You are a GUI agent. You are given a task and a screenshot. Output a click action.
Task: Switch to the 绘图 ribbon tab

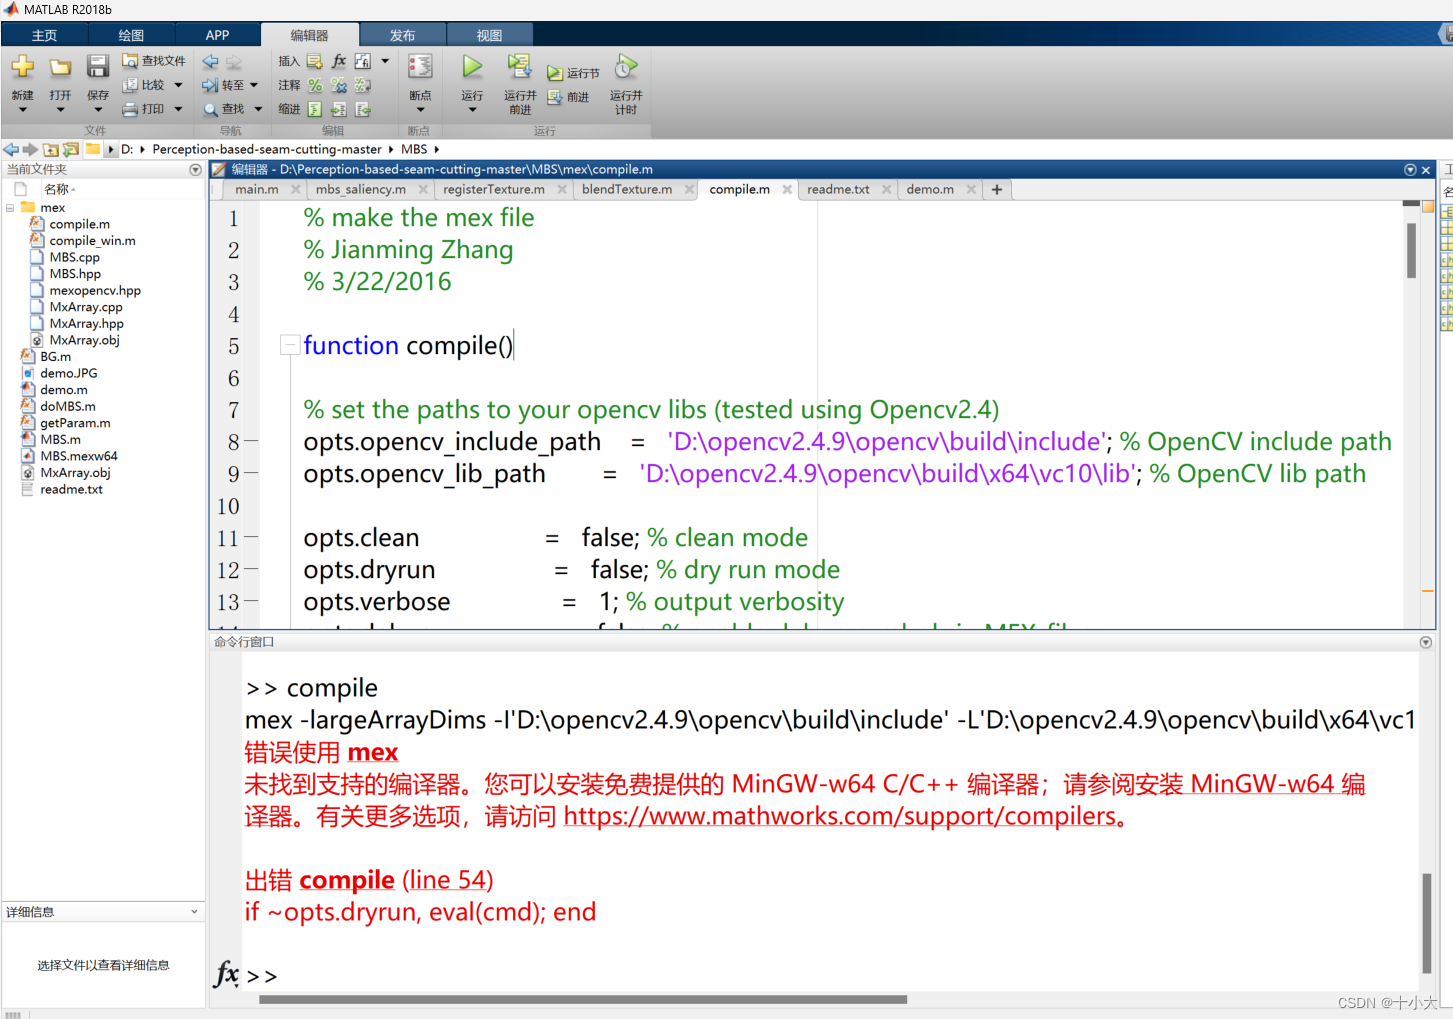coord(131,35)
